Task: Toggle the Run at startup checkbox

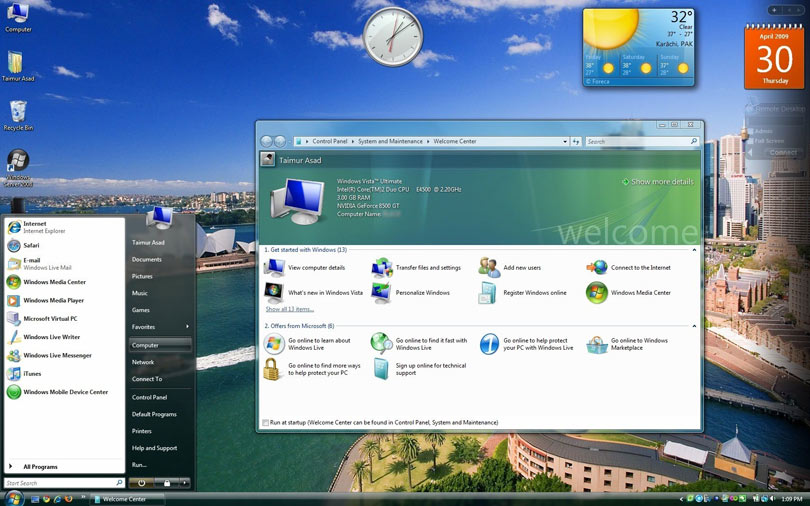Action: (x=265, y=422)
